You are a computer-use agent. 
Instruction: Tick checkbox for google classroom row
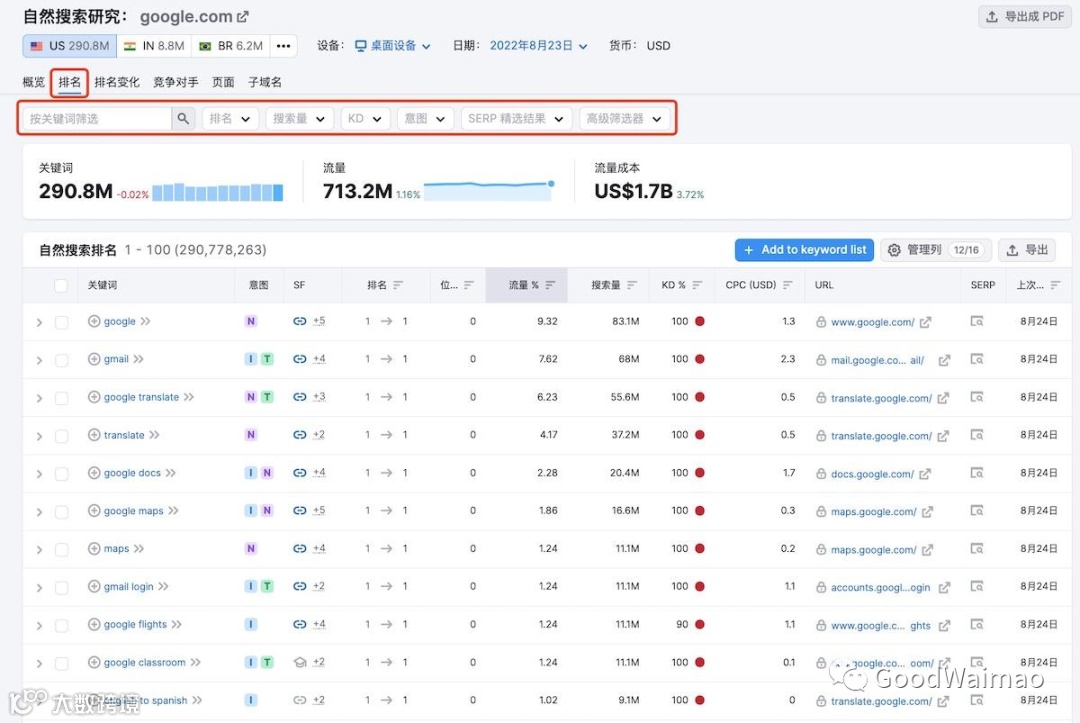click(61, 663)
